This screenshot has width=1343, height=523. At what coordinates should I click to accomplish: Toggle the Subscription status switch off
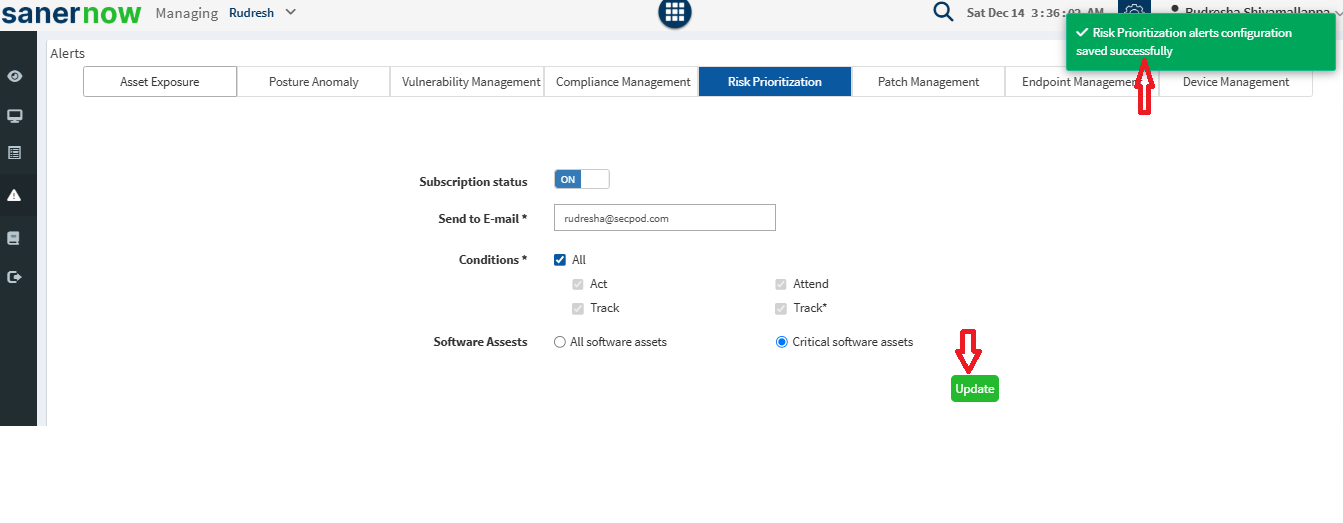(581, 180)
